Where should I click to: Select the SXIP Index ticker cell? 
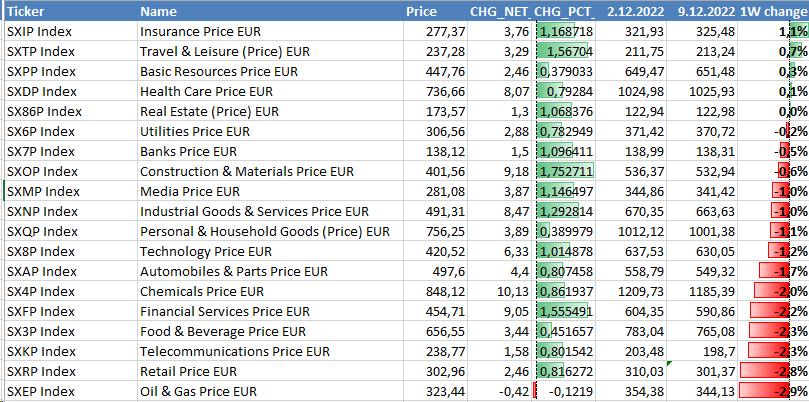(x=71, y=31)
